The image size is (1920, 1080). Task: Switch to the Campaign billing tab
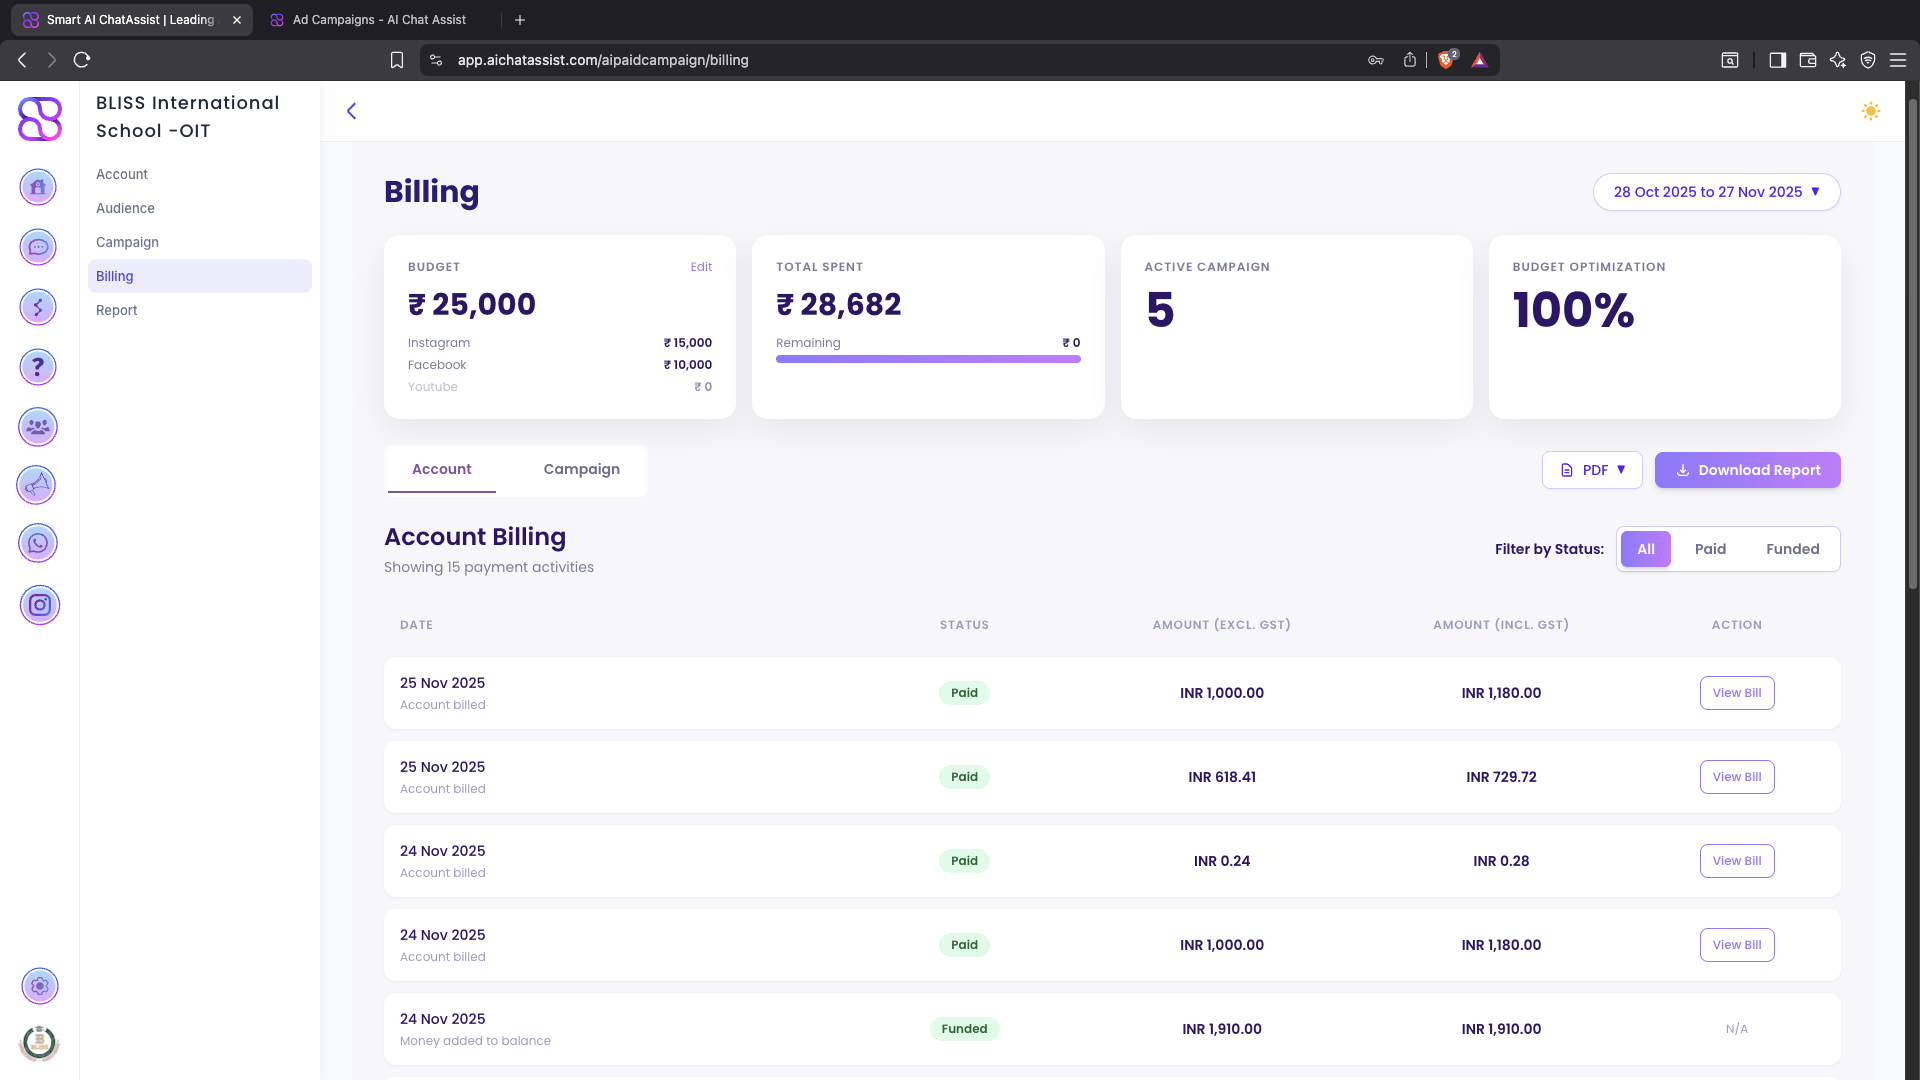[581, 469]
